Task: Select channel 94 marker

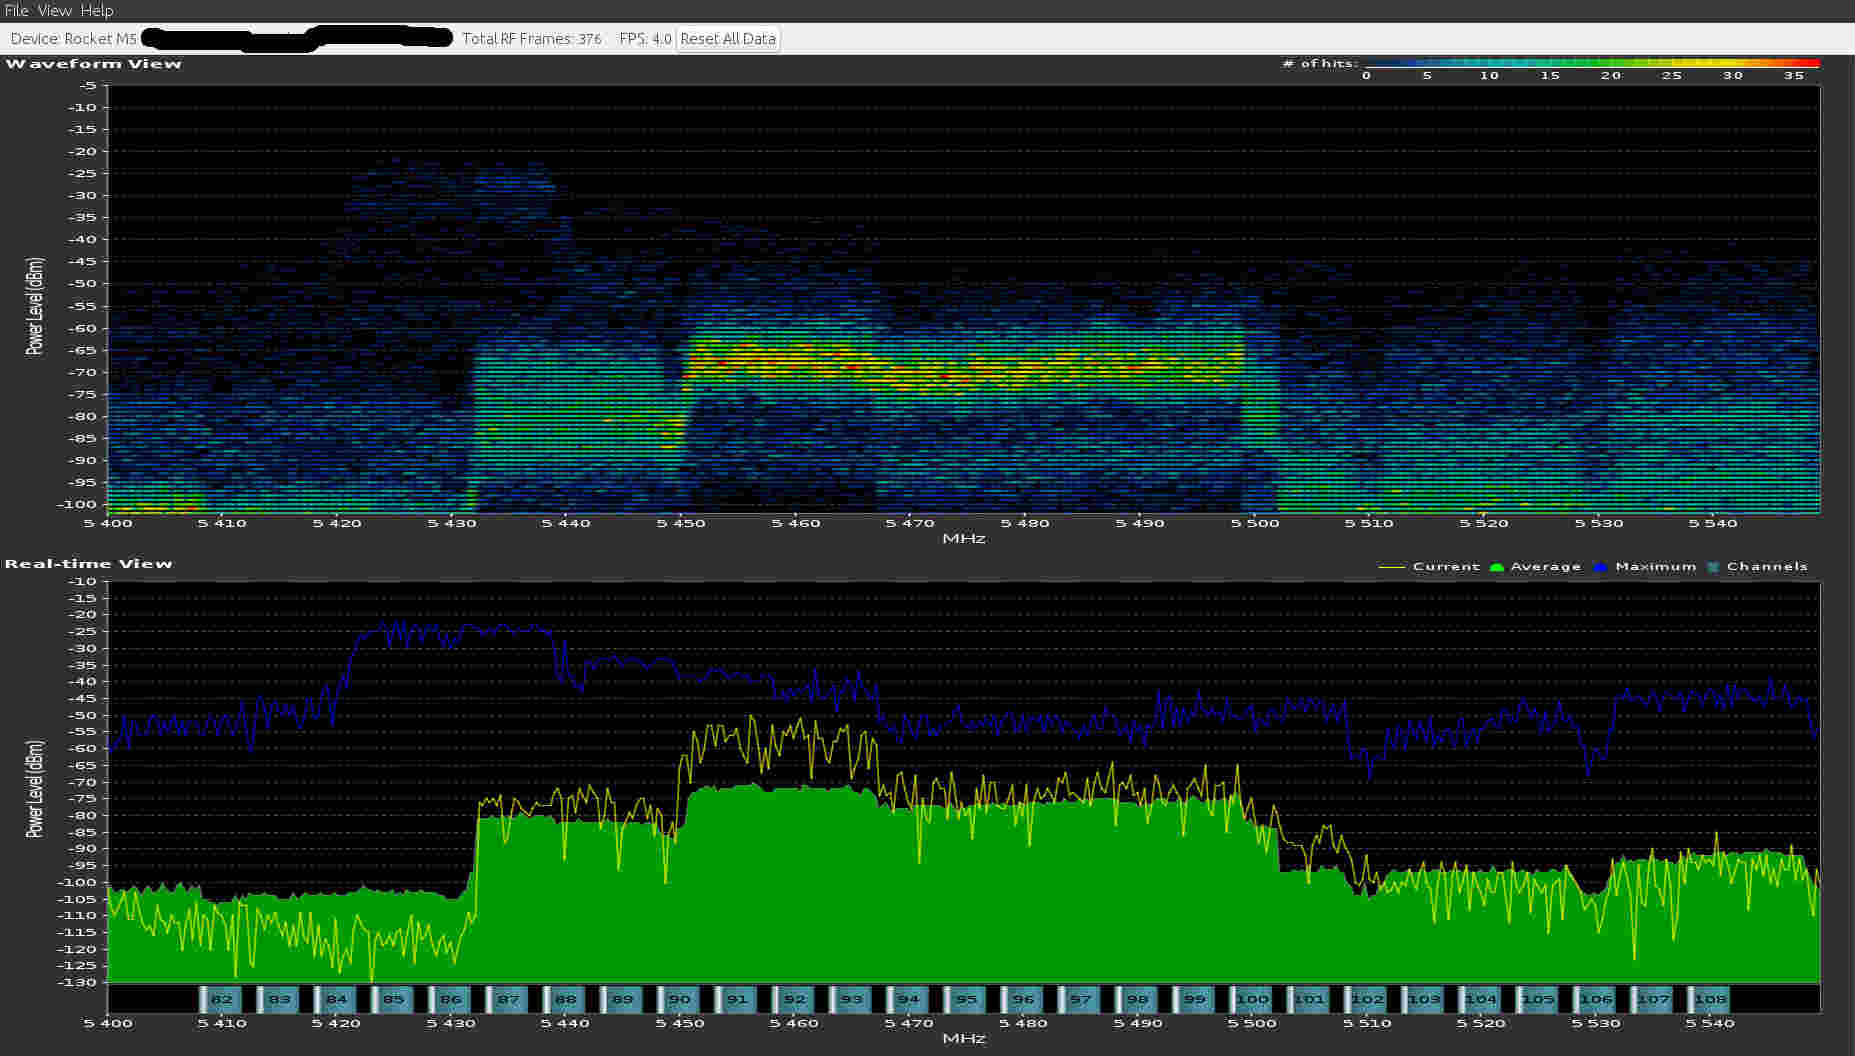Action: pos(908,999)
